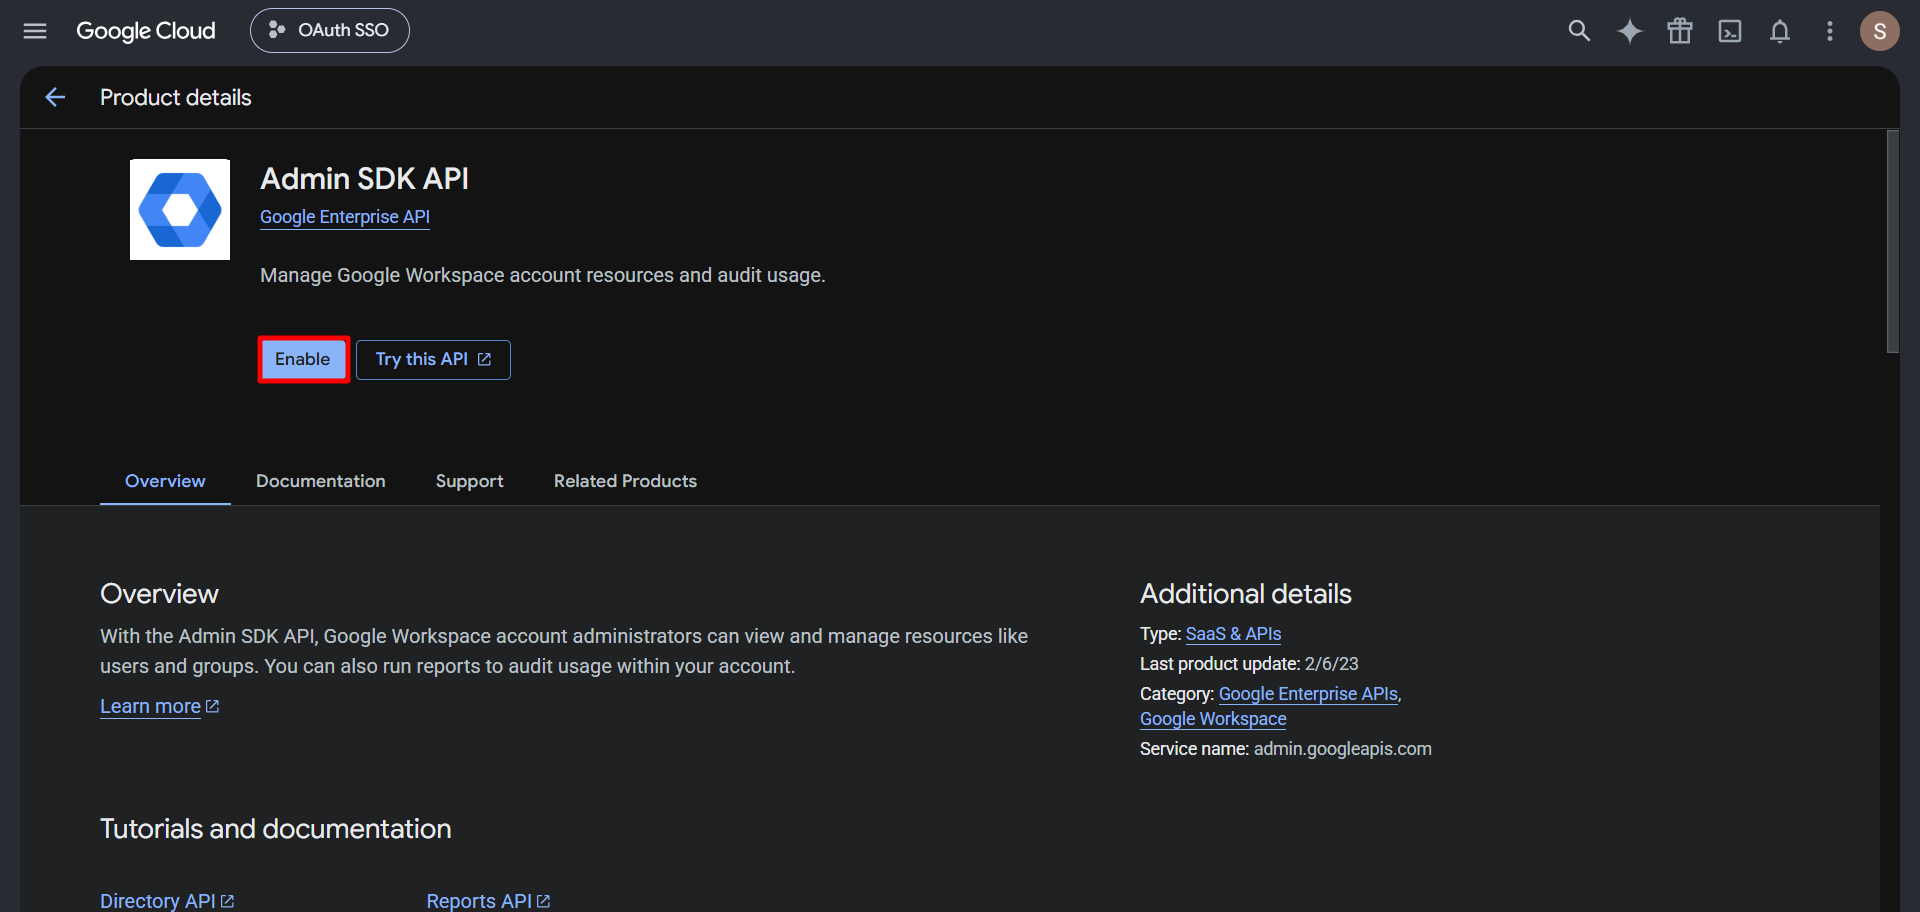Open the Google Workspace category link

point(1213,719)
